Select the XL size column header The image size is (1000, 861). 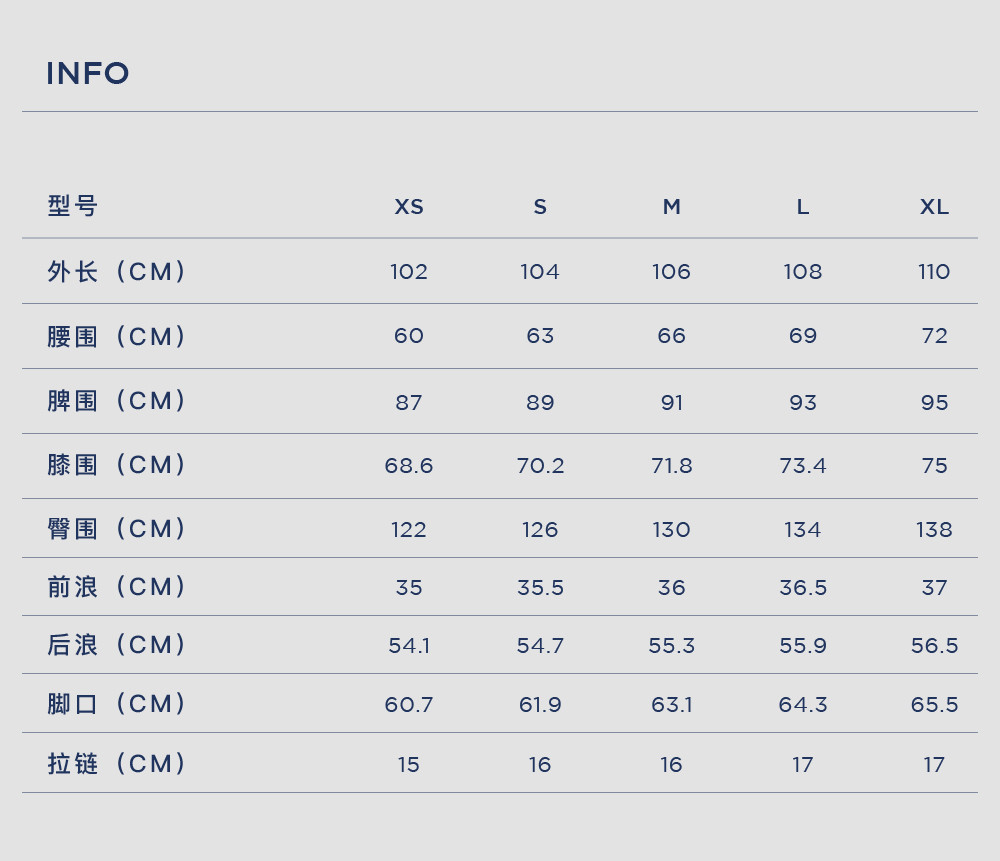(934, 207)
